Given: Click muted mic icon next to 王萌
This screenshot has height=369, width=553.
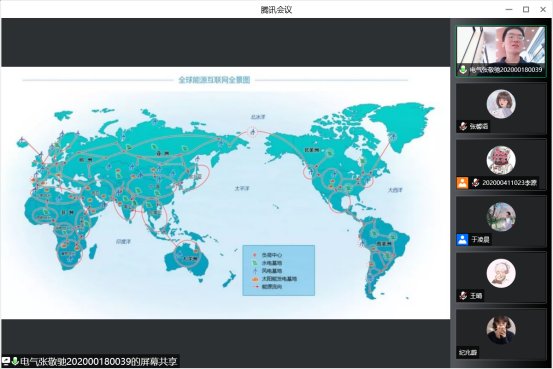Looking at the screenshot, I should click(463, 295).
